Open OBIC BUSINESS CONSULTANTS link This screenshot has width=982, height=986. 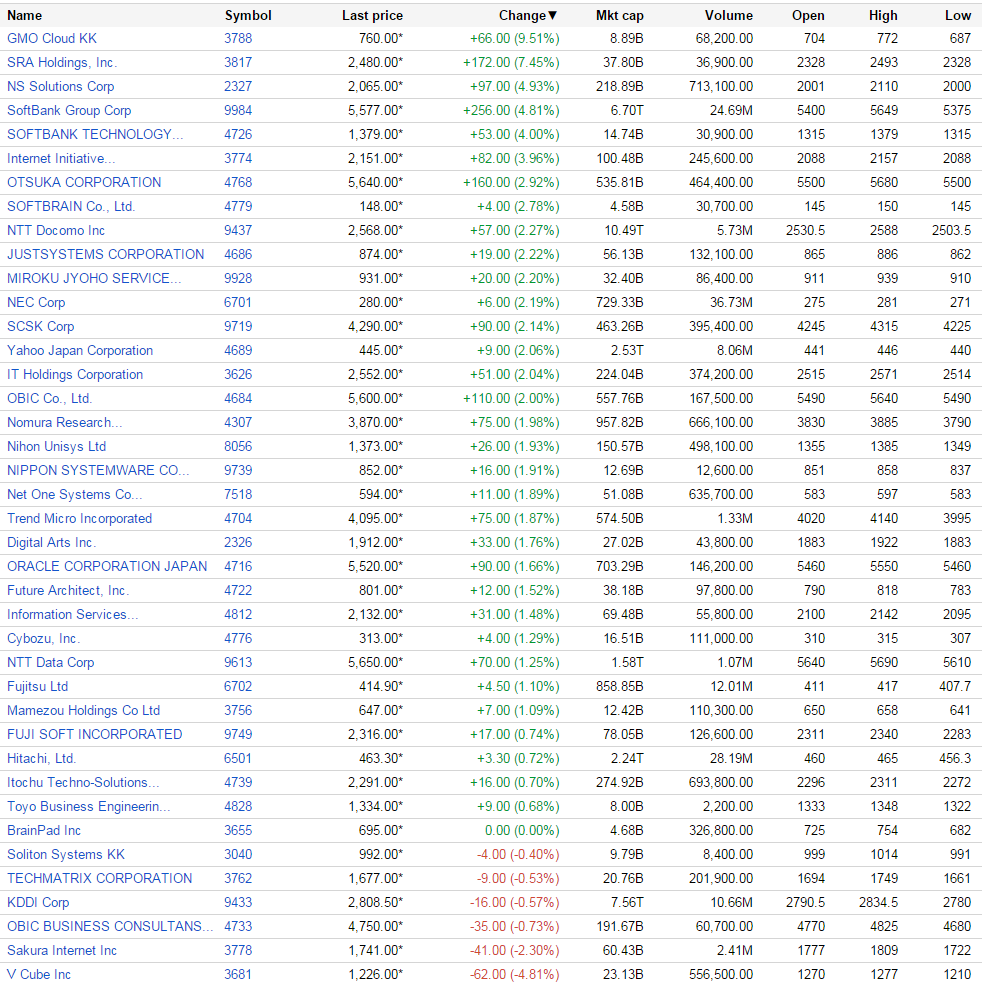click(110, 927)
